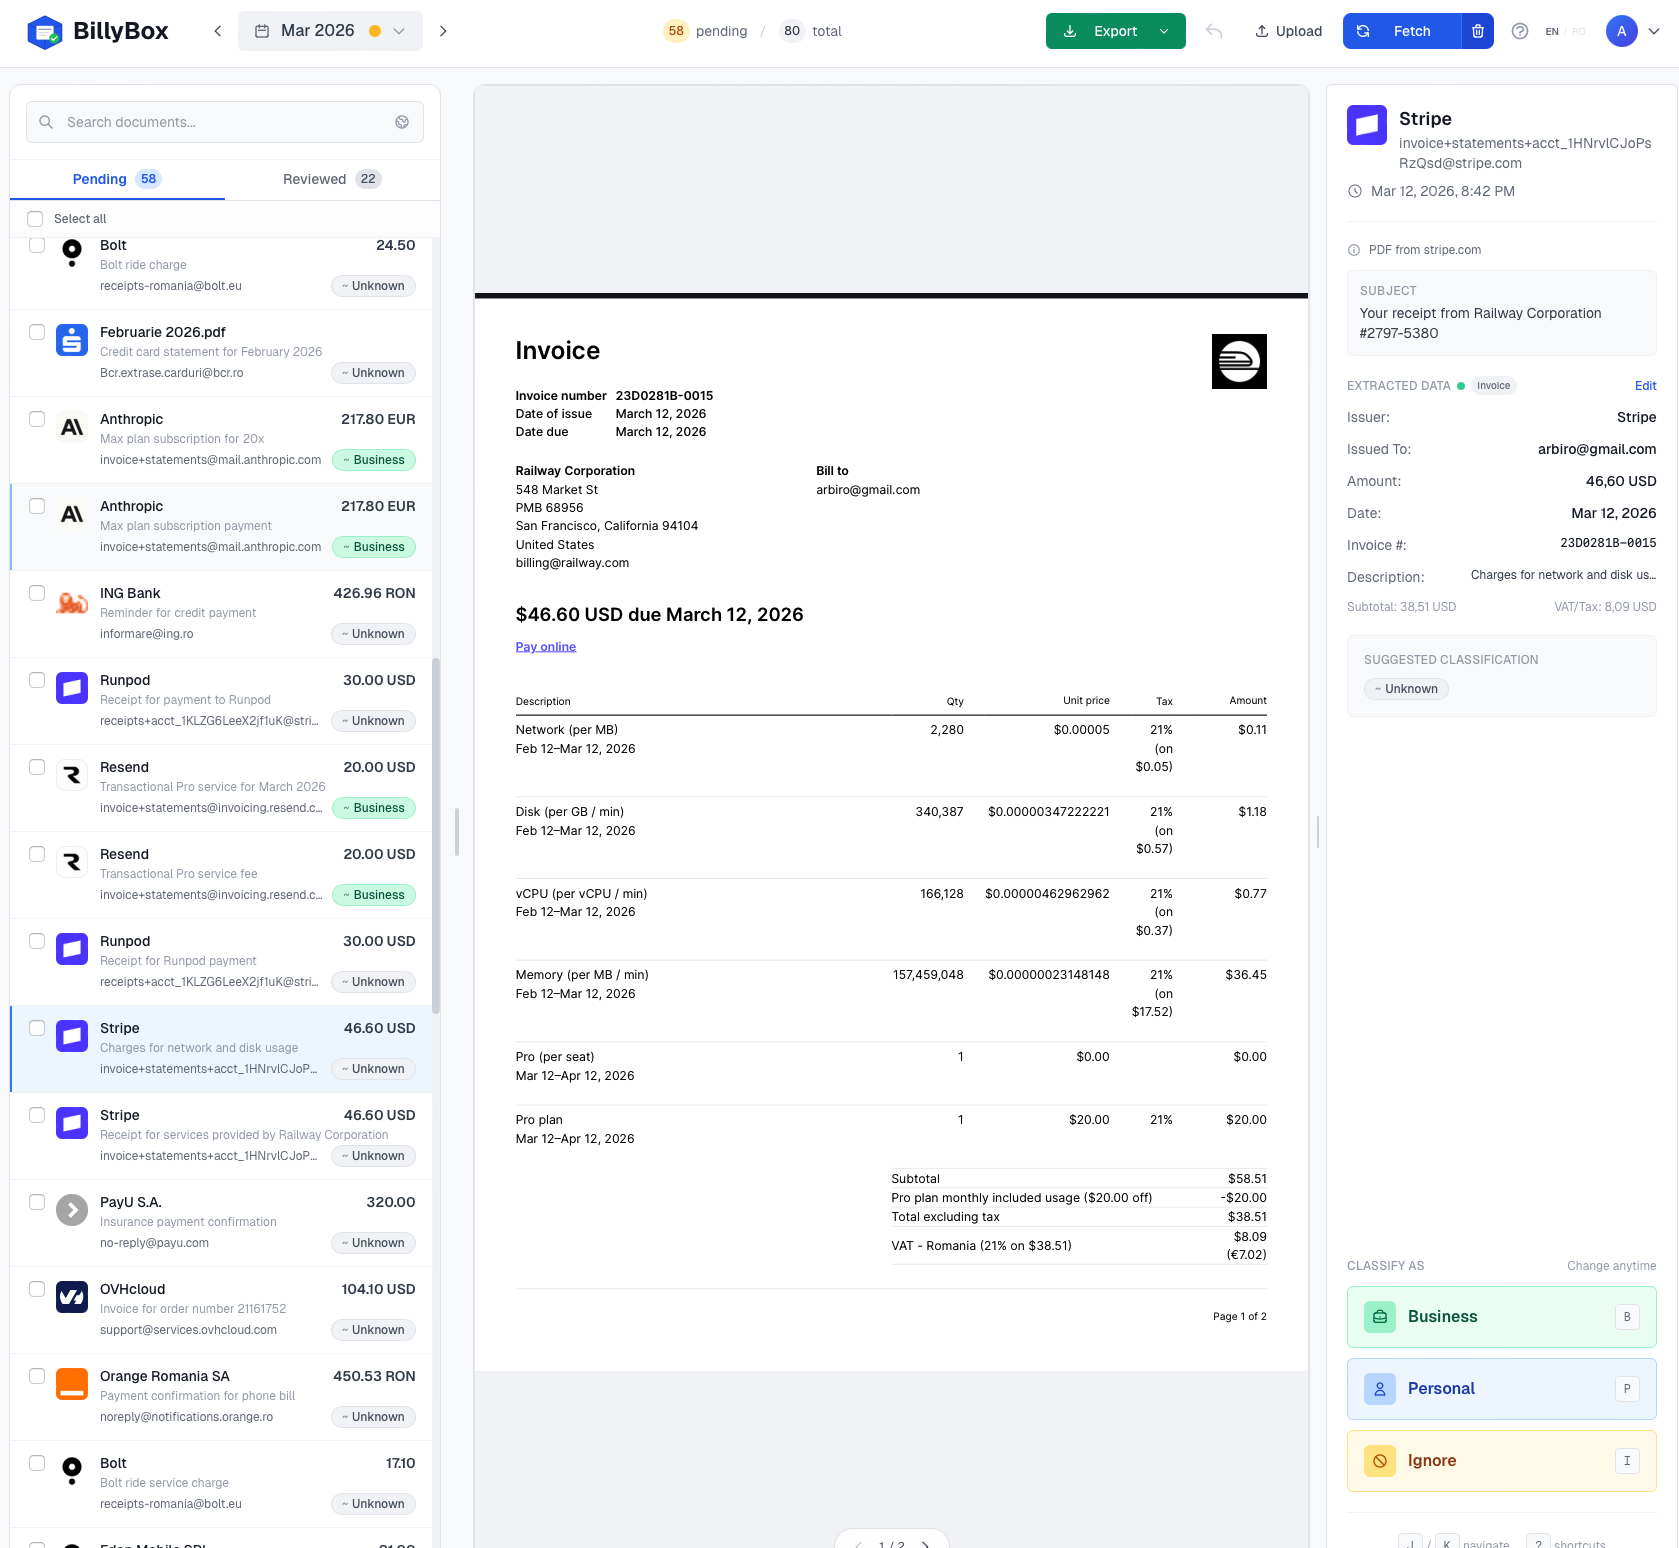Switch to the Reviewed tab
Viewport: 1679px width, 1548px height.
(314, 179)
